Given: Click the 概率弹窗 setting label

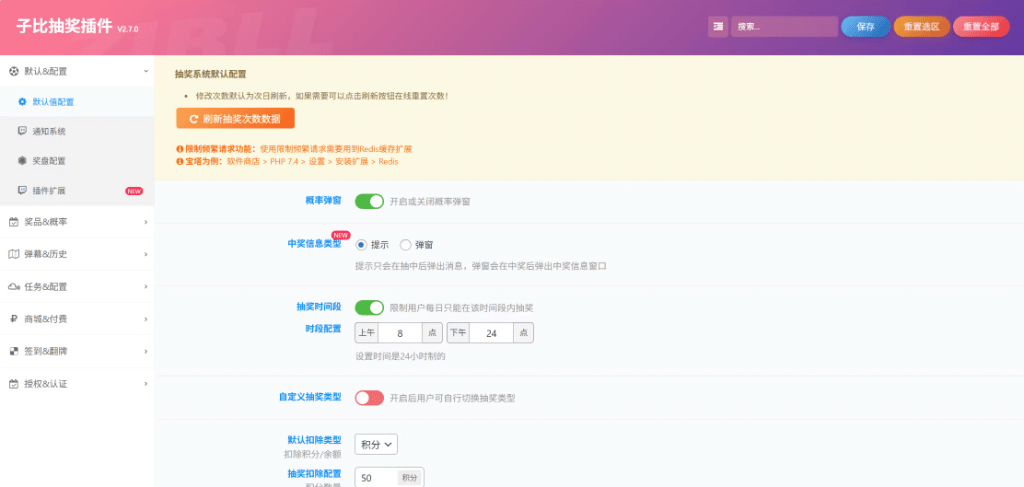Looking at the screenshot, I should [323, 201].
